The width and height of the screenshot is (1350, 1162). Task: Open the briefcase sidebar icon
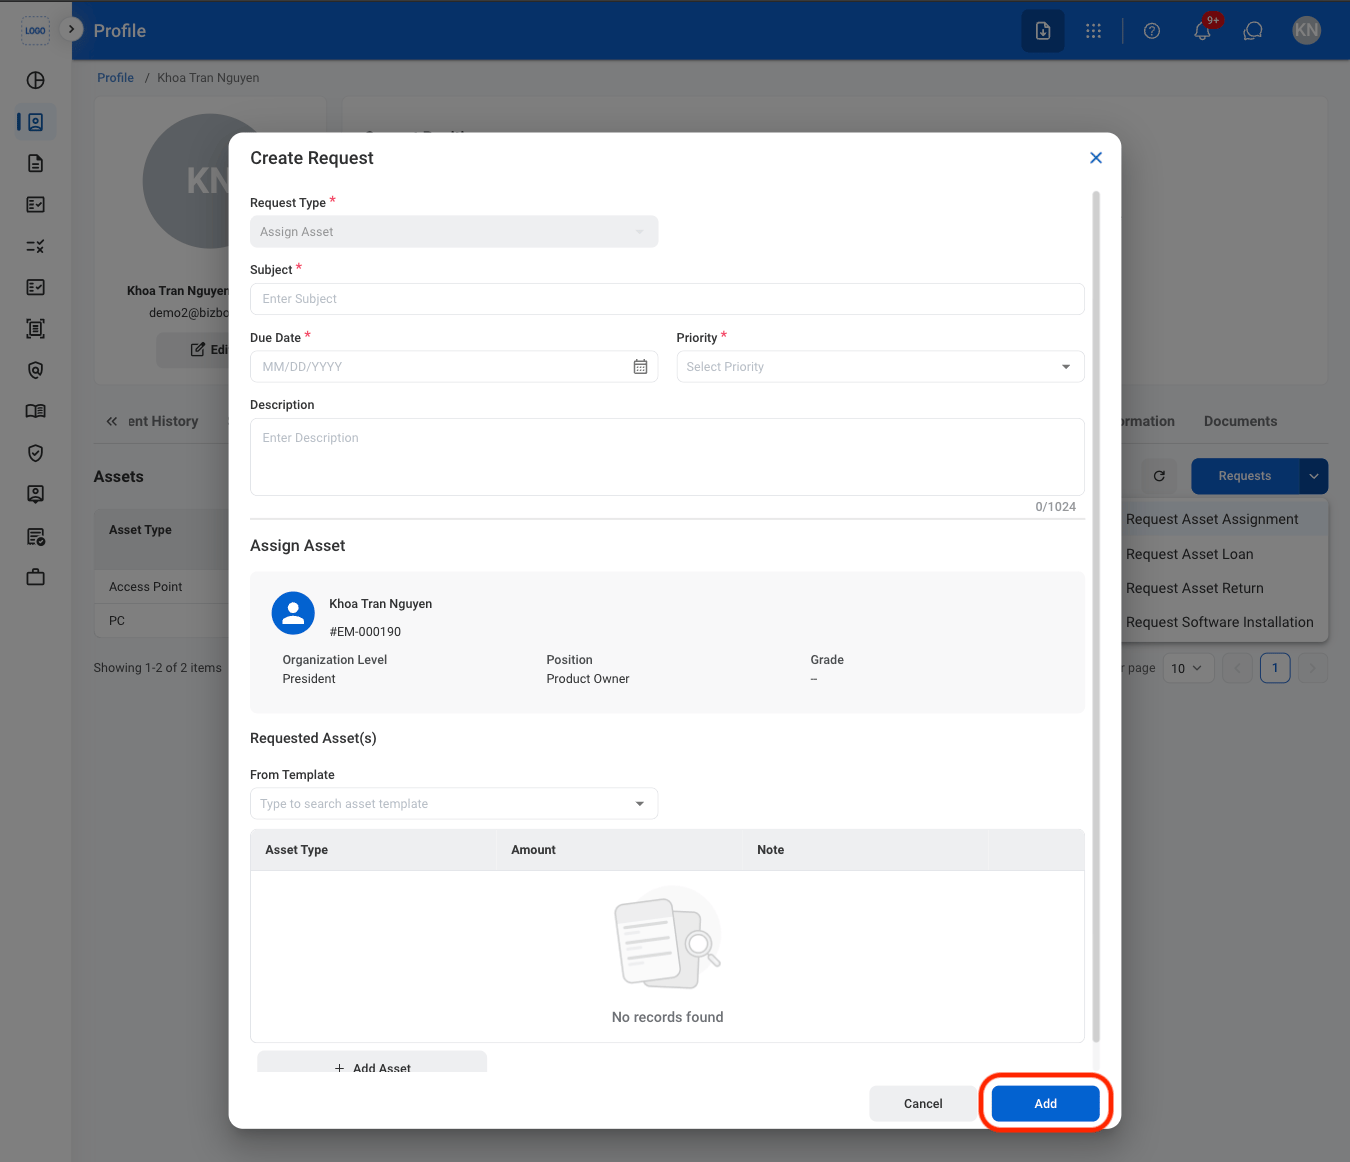36,577
